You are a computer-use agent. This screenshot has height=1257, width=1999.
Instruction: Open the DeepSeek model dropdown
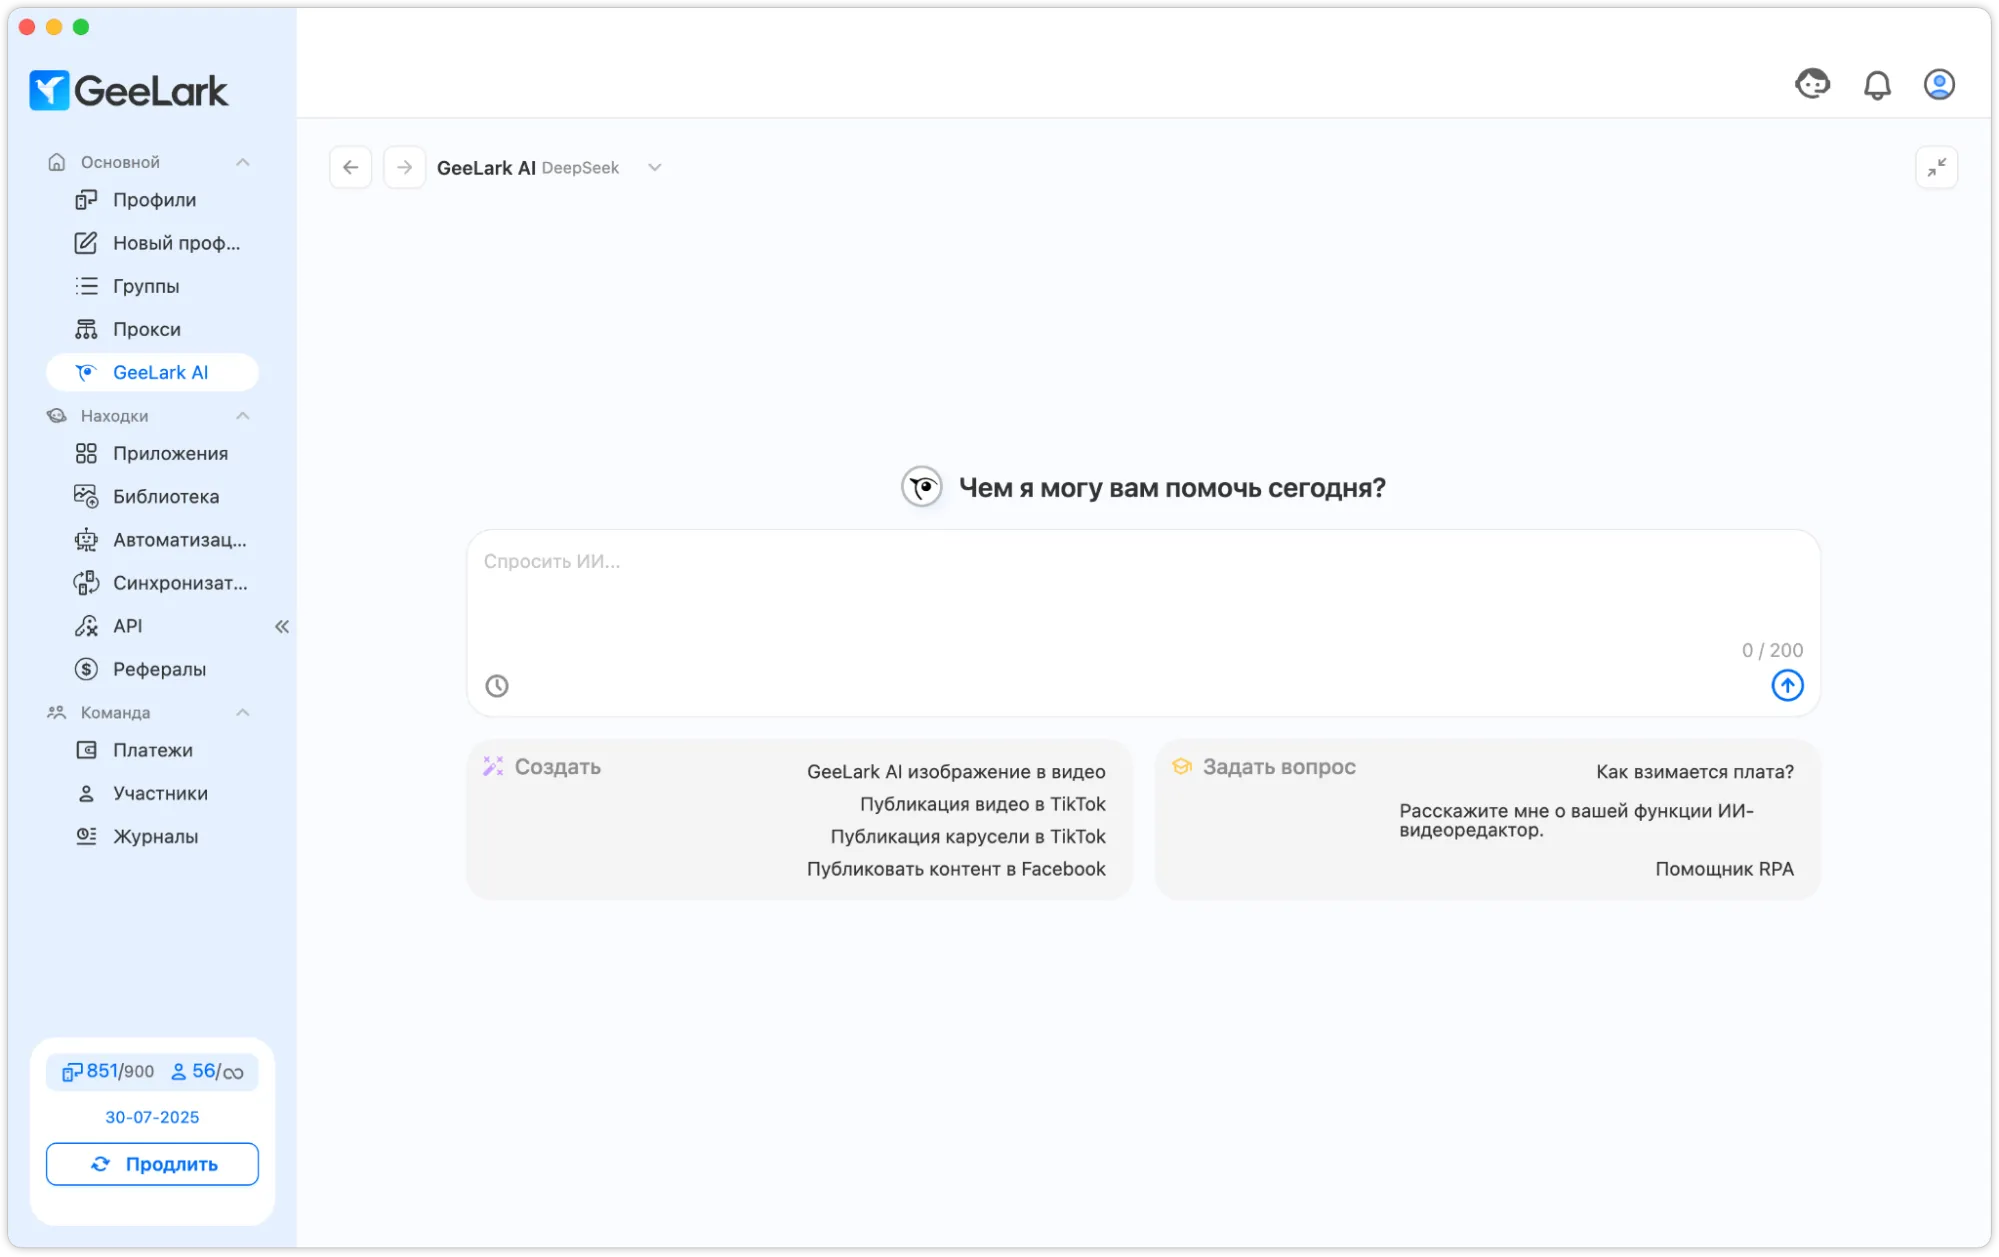(x=654, y=168)
